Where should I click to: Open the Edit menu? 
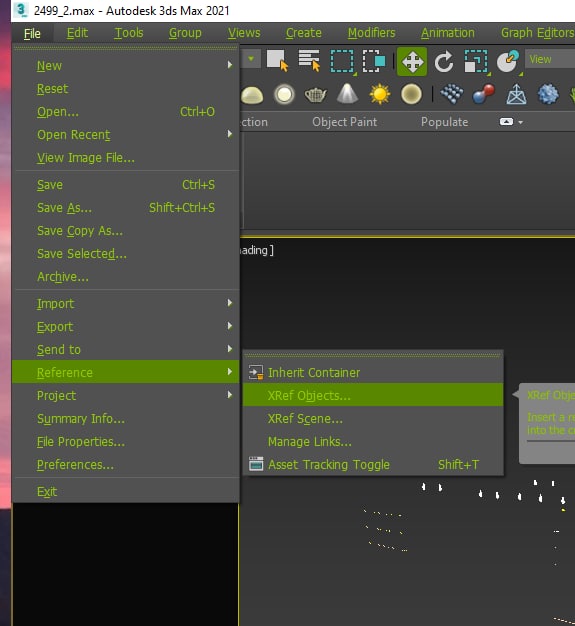tap(77, 33)
